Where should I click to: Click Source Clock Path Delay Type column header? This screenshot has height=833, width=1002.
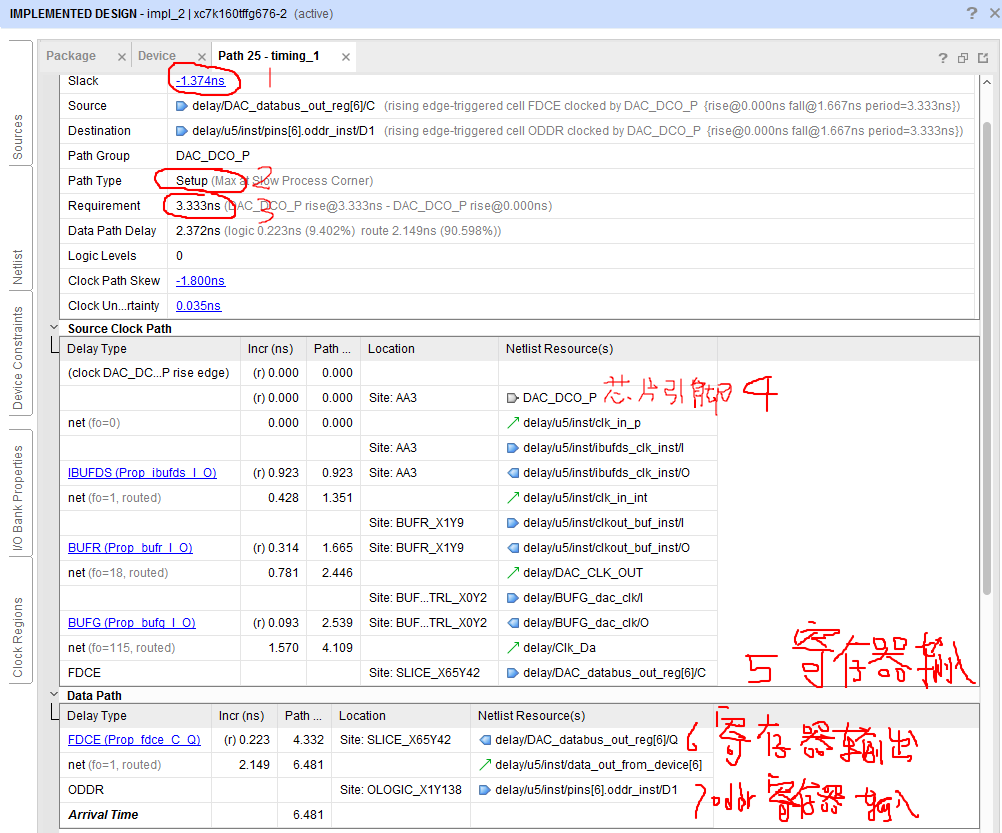pos(150,349)
